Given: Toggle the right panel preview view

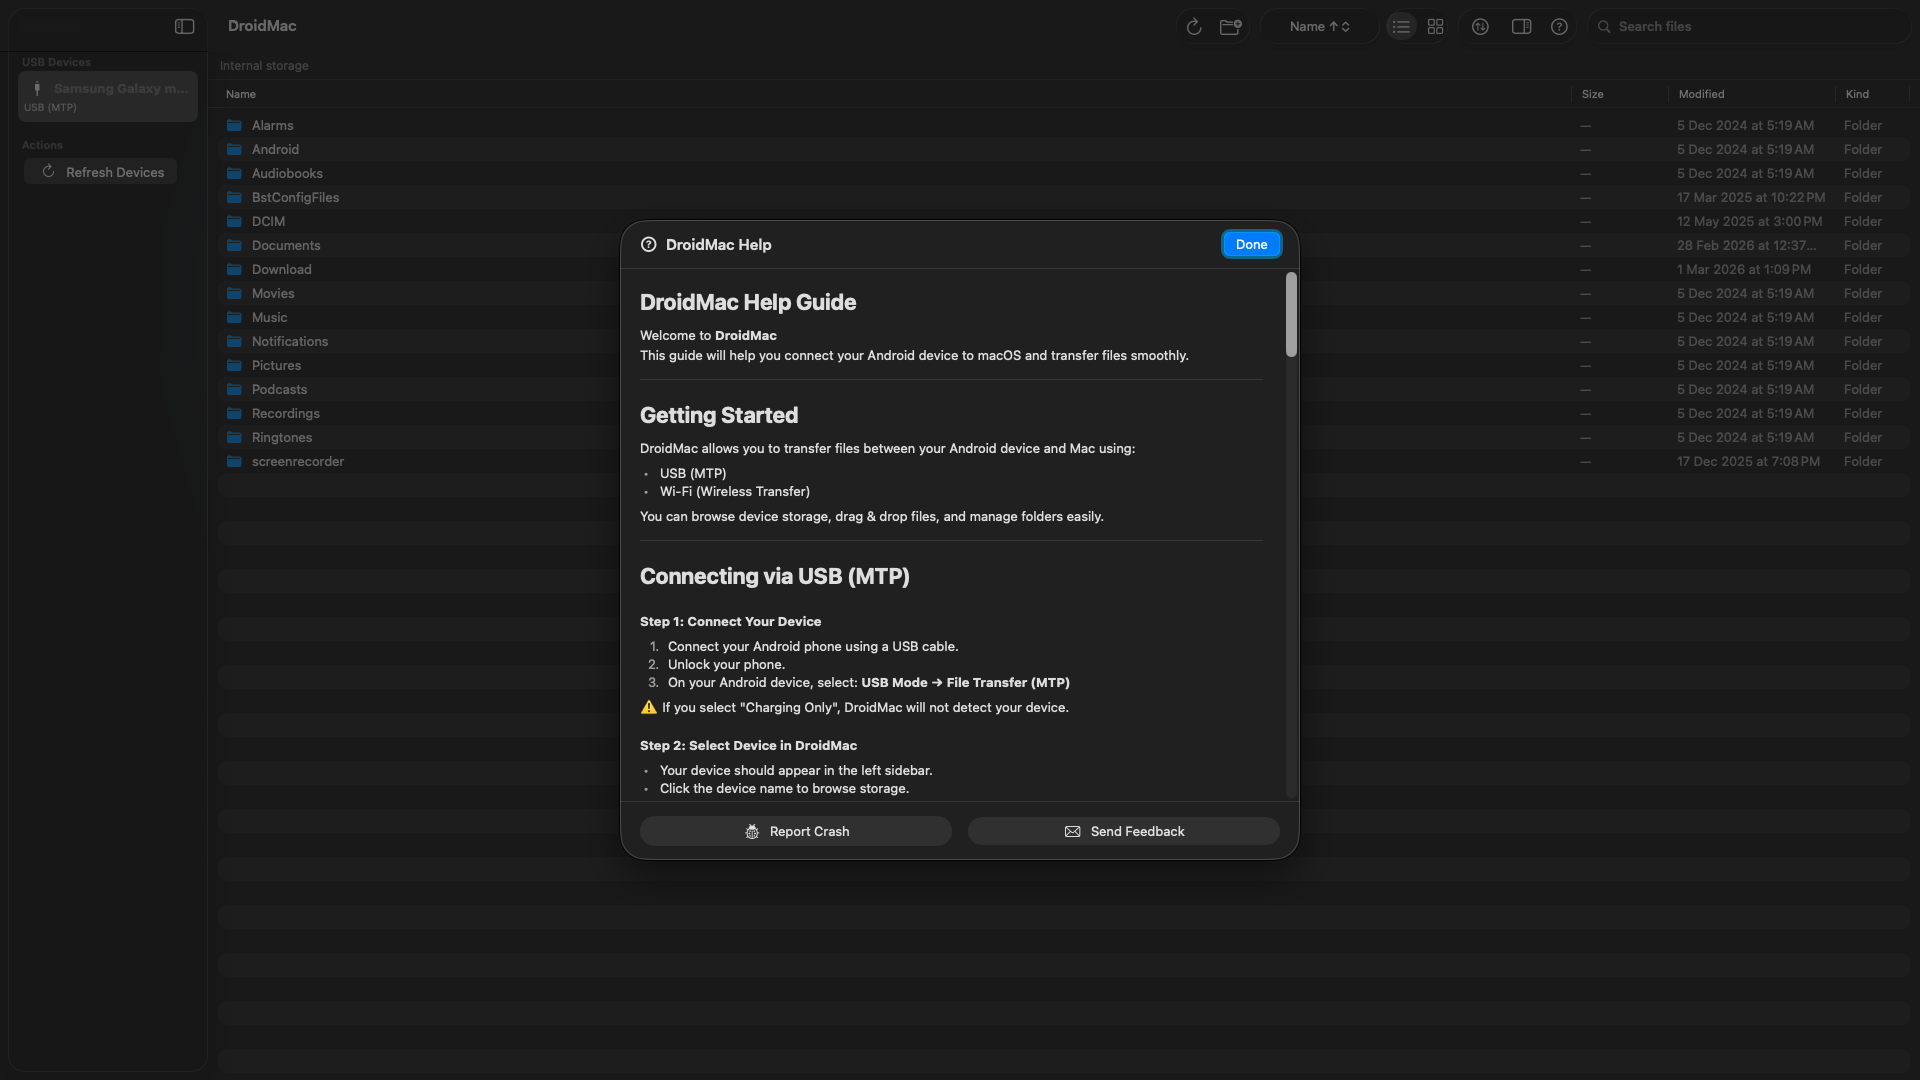Looking at the screenshot, I should tap(1520, 26).
